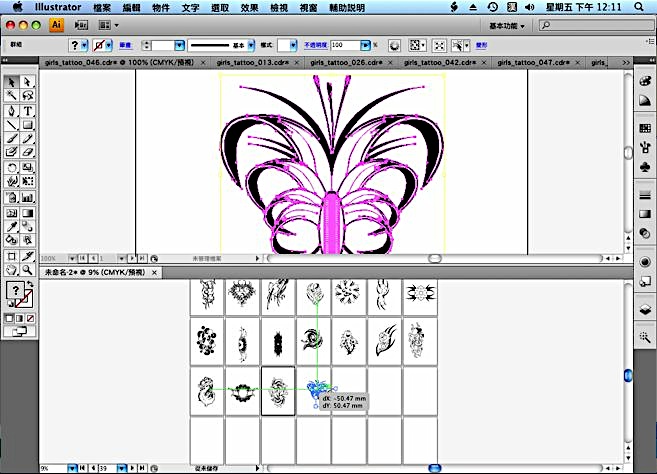657x474 pixels.
Task: Select the Slice tool
Action: click(x=27, y=256)
